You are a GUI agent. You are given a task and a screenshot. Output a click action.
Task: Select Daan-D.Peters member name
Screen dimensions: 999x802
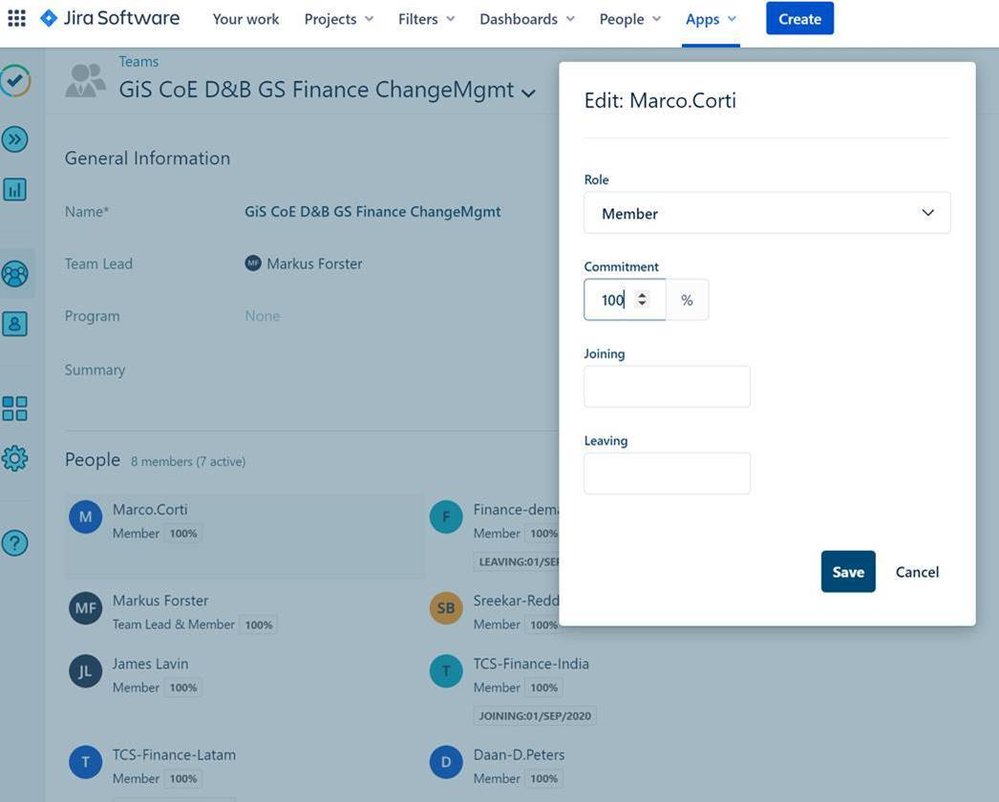click(x=519, y=755)
